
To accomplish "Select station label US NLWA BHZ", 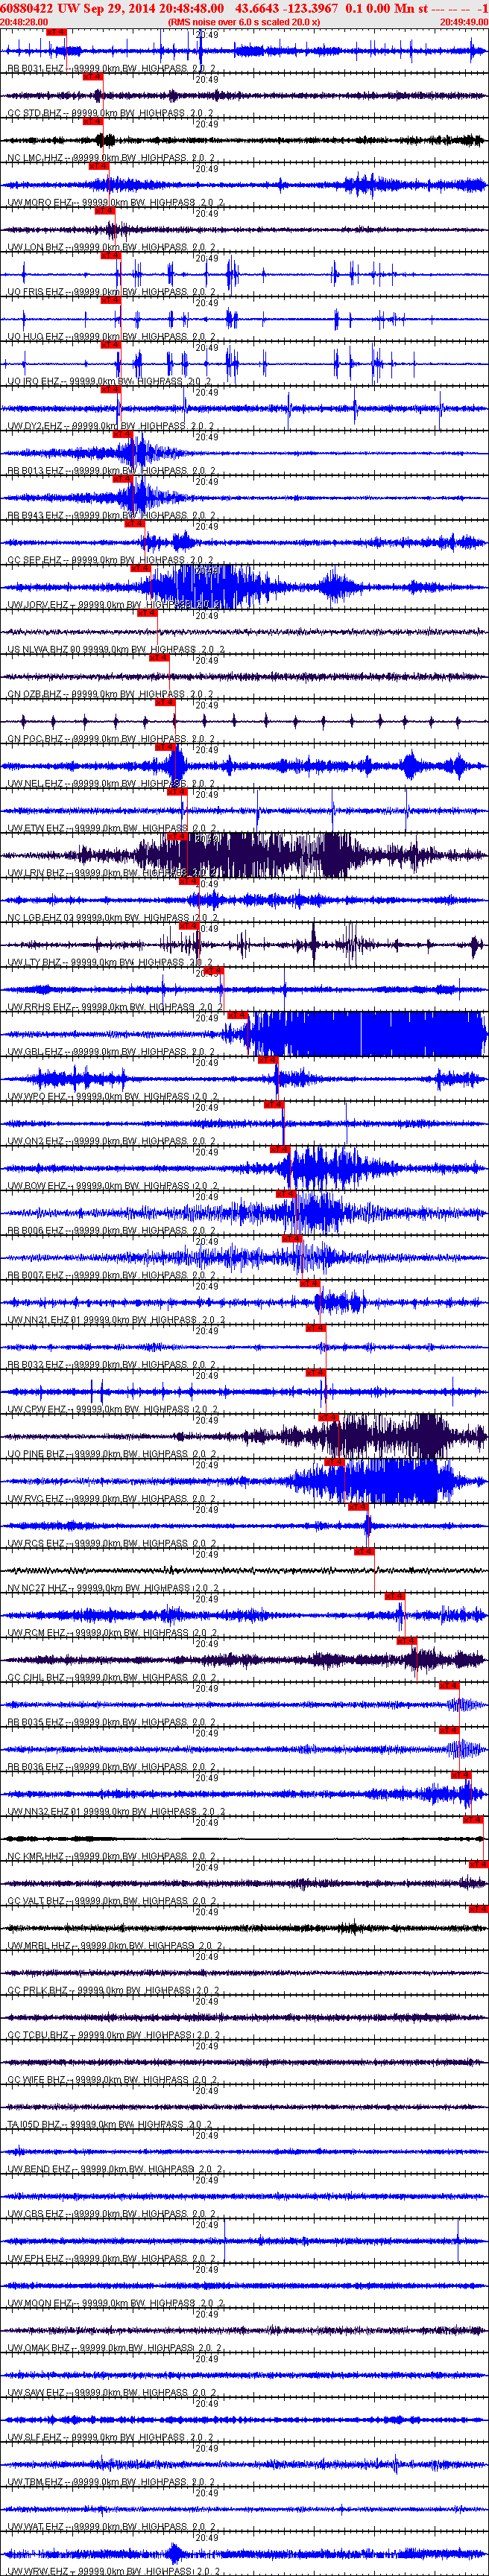I will [x=38, y=649].
